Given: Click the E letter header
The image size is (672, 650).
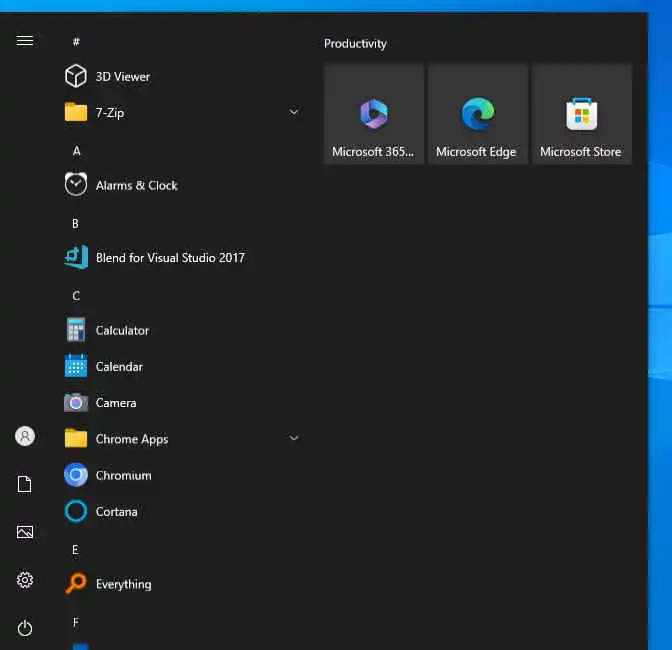Looking at the screenshot, I should [x=75, y=550].
